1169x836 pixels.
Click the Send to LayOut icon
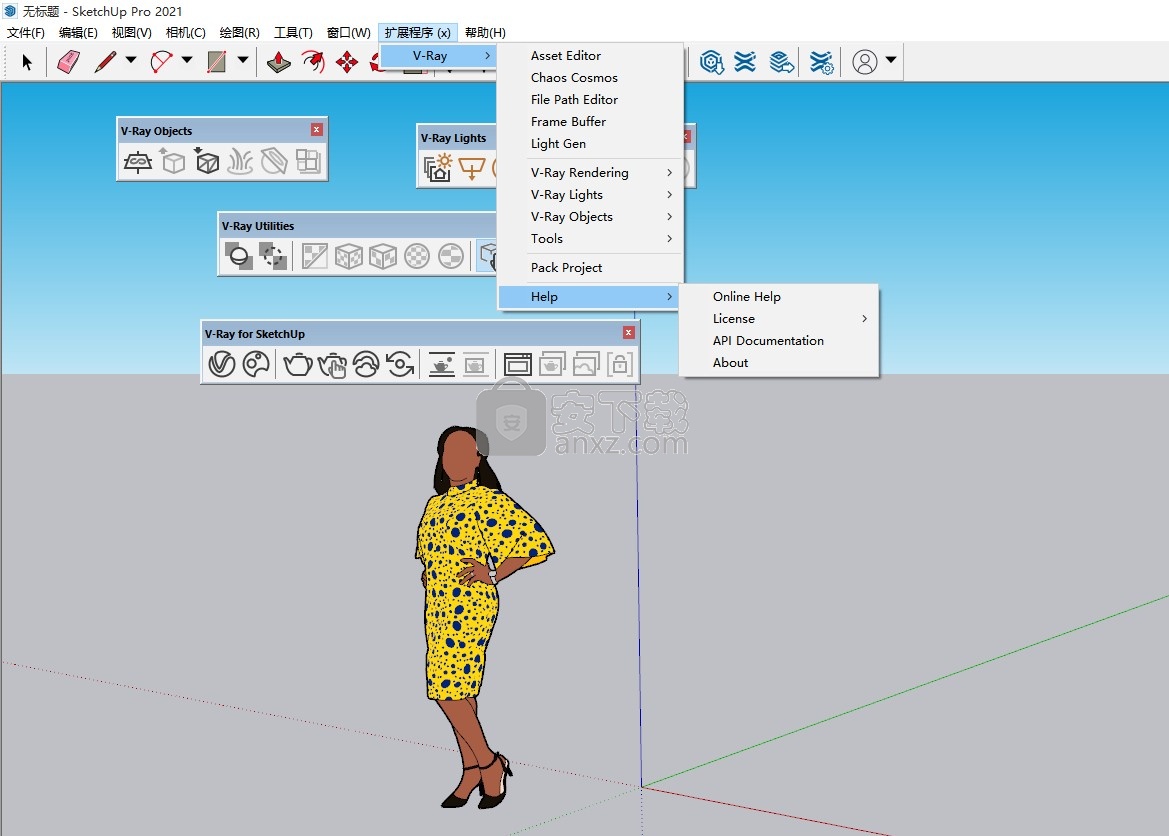click(x=781, y=62)
